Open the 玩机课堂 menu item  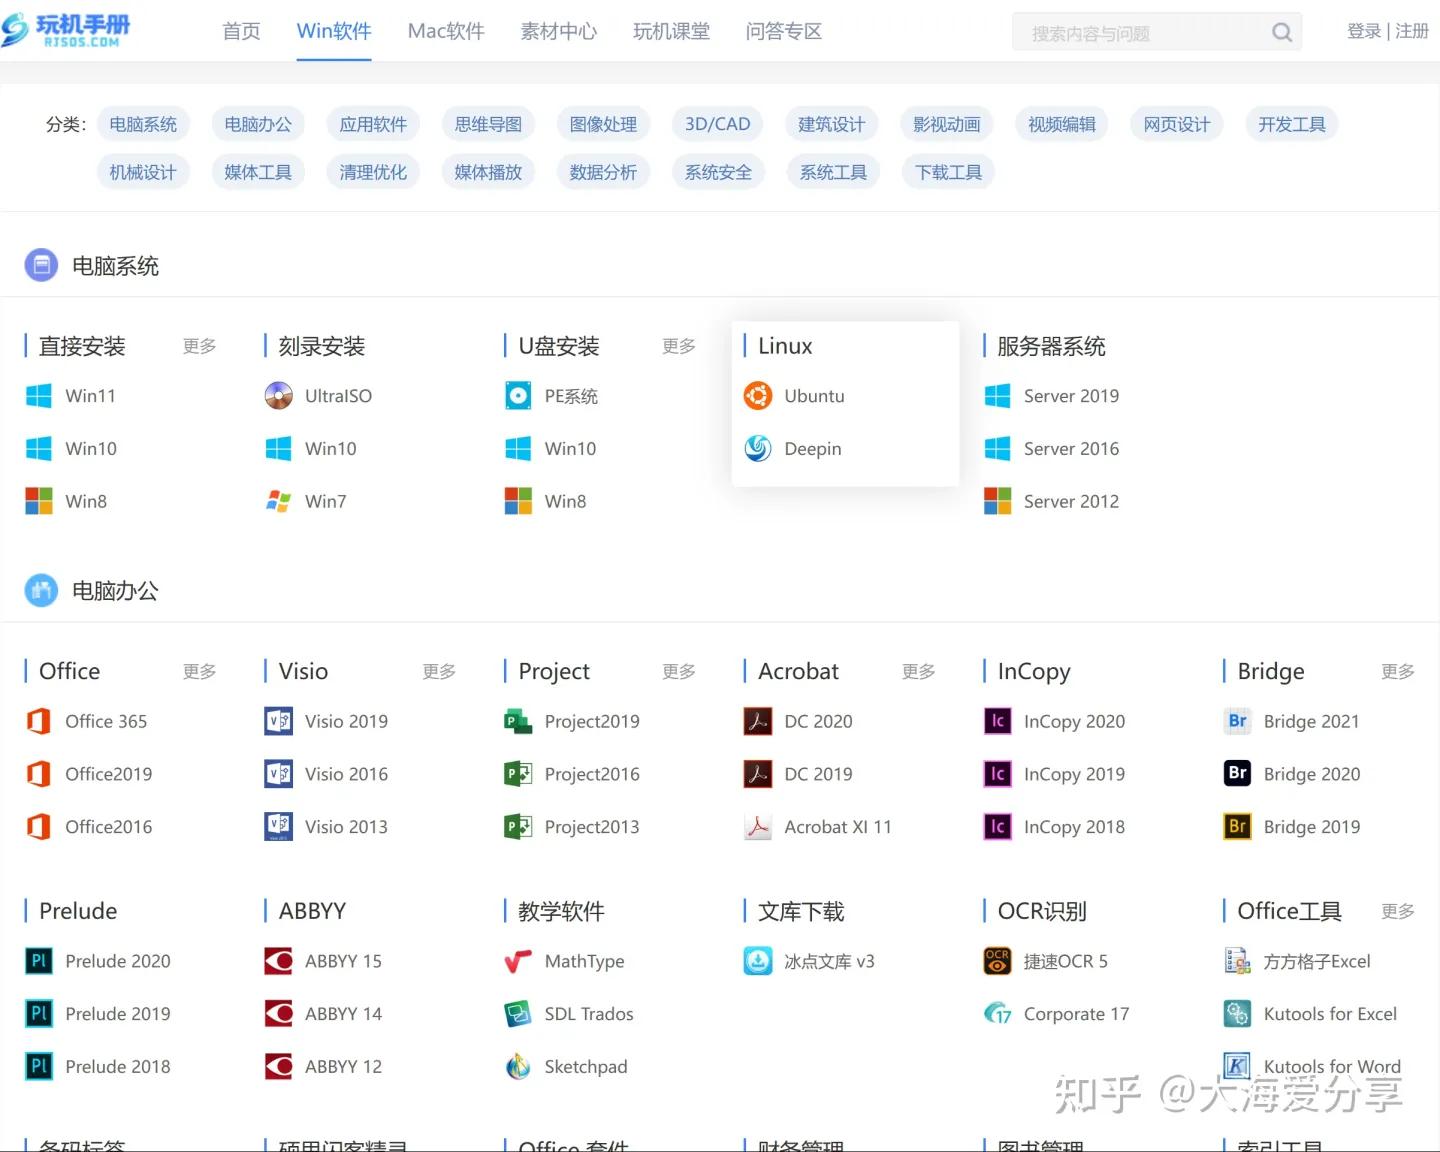point(671,31)
